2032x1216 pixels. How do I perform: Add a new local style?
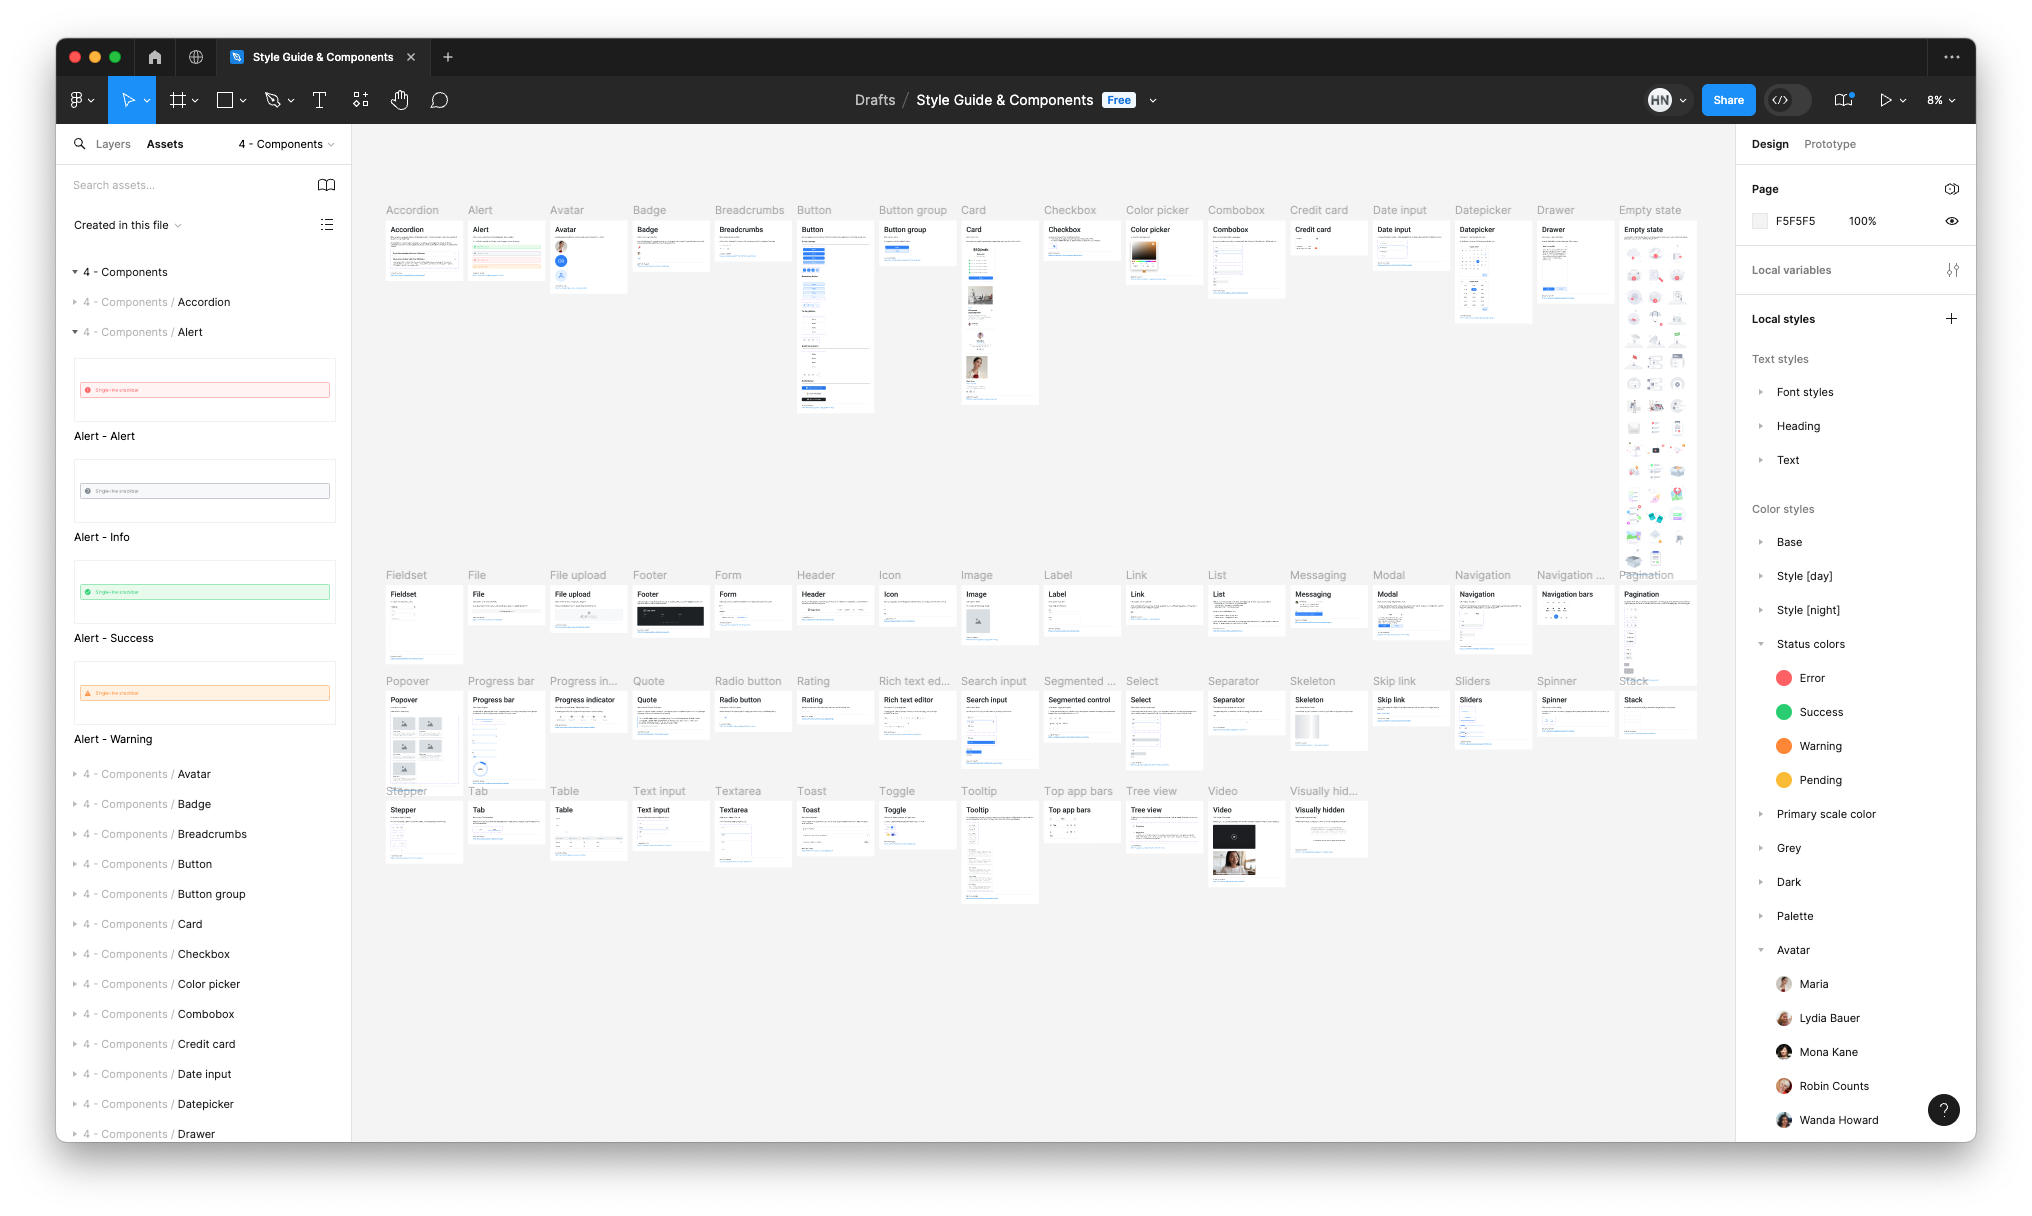(1951, 319)
